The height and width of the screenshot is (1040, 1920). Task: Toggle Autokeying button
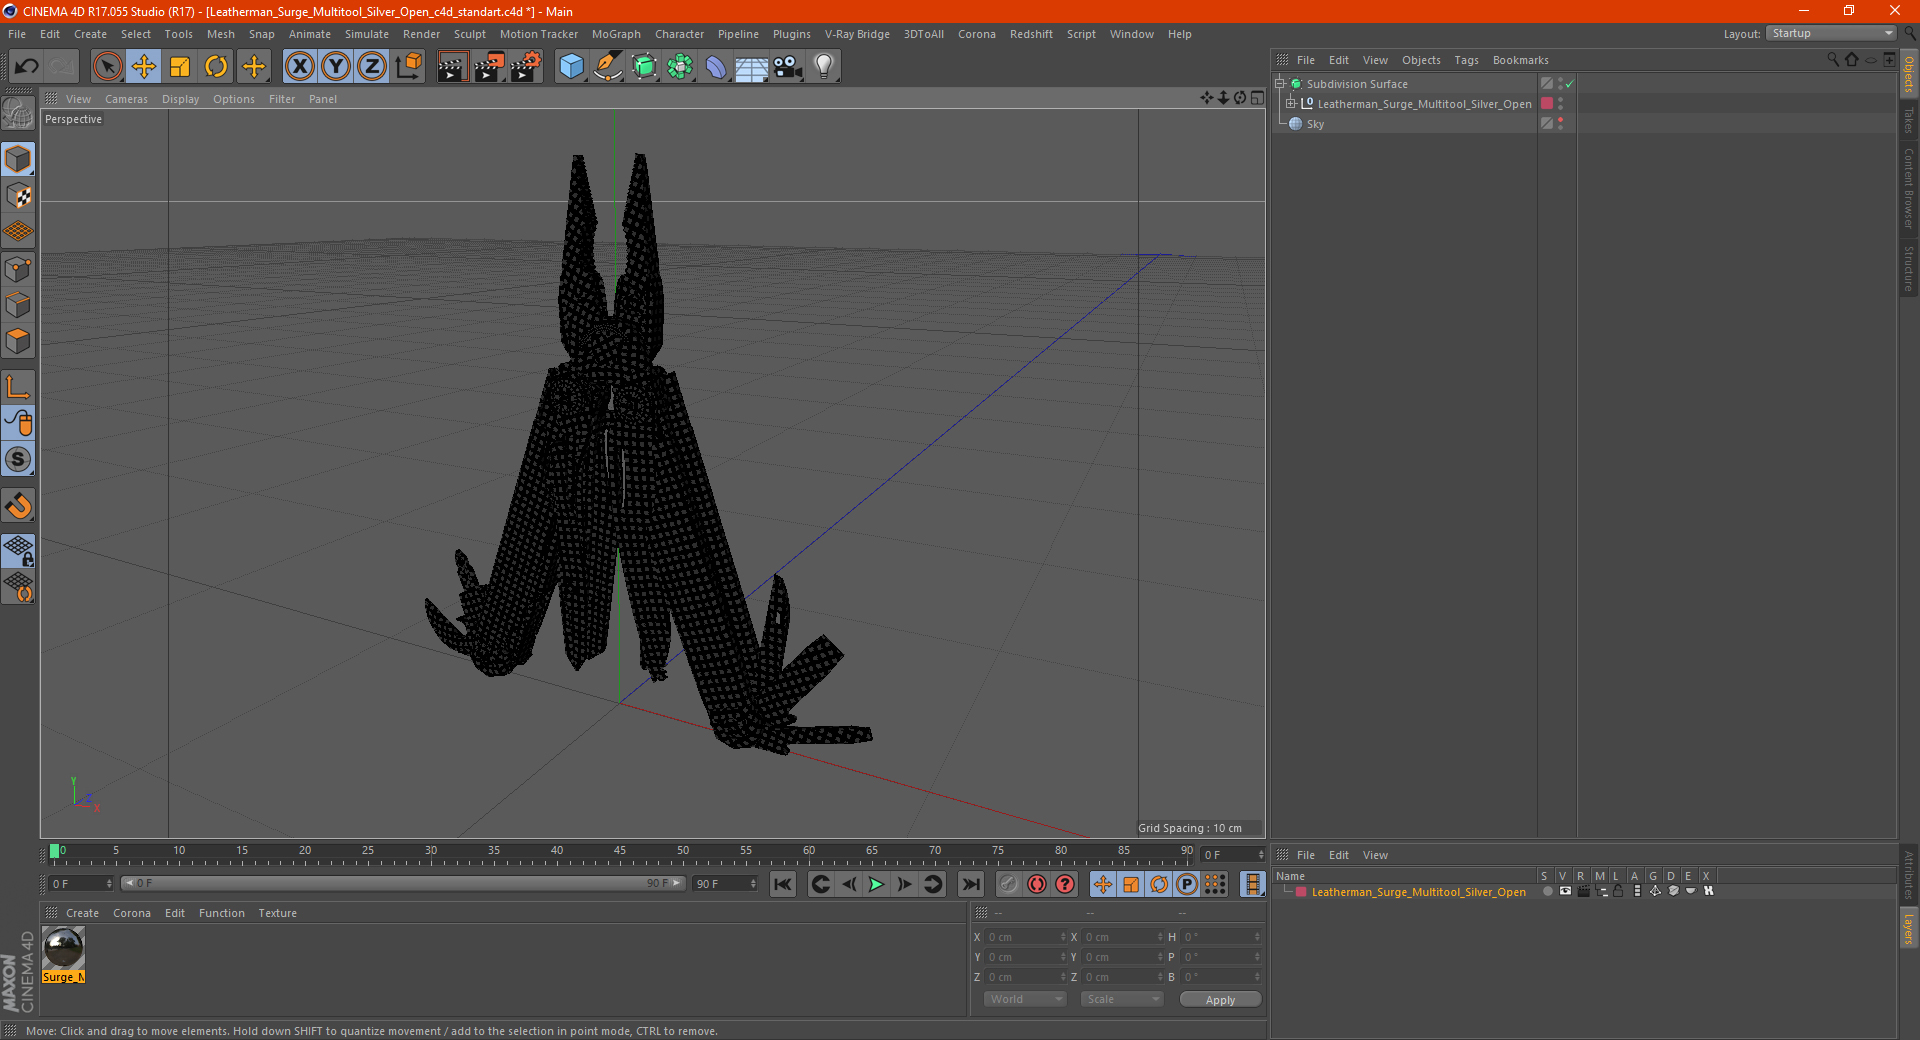(x=1037, y=884)
